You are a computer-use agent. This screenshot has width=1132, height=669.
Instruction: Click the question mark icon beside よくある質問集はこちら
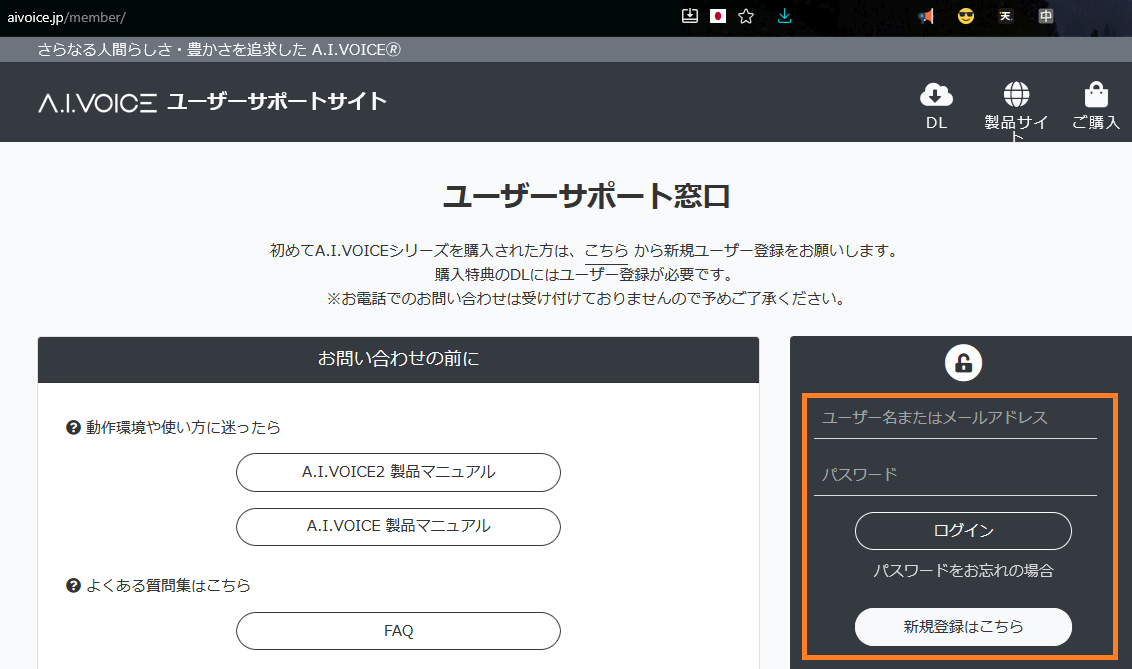tap(73, 585)
